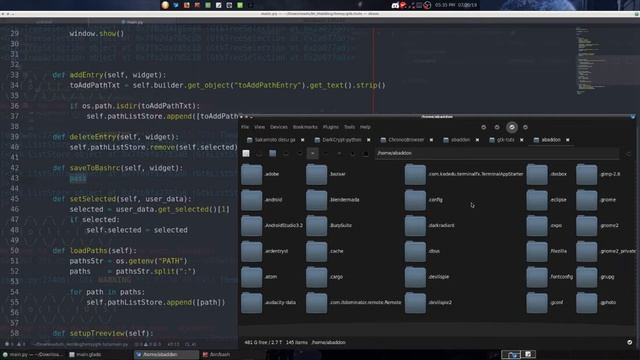Close the gtk-tuts tab

[x=522, y=140]
